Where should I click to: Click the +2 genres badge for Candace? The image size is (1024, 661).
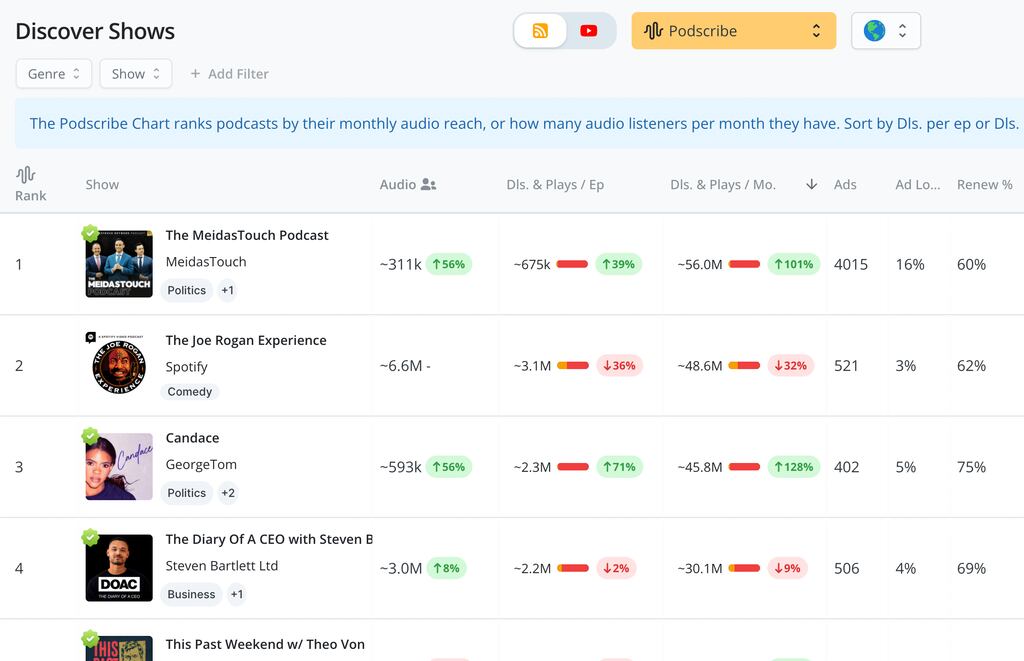coord(228,493)
